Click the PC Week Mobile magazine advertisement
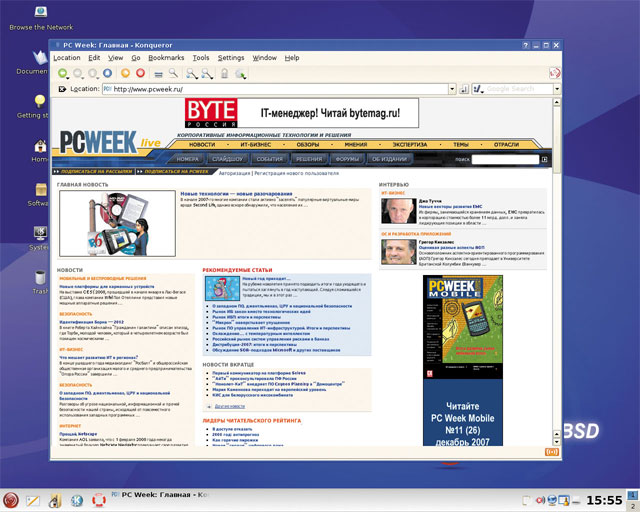The image size is (640, 512). 463,360
